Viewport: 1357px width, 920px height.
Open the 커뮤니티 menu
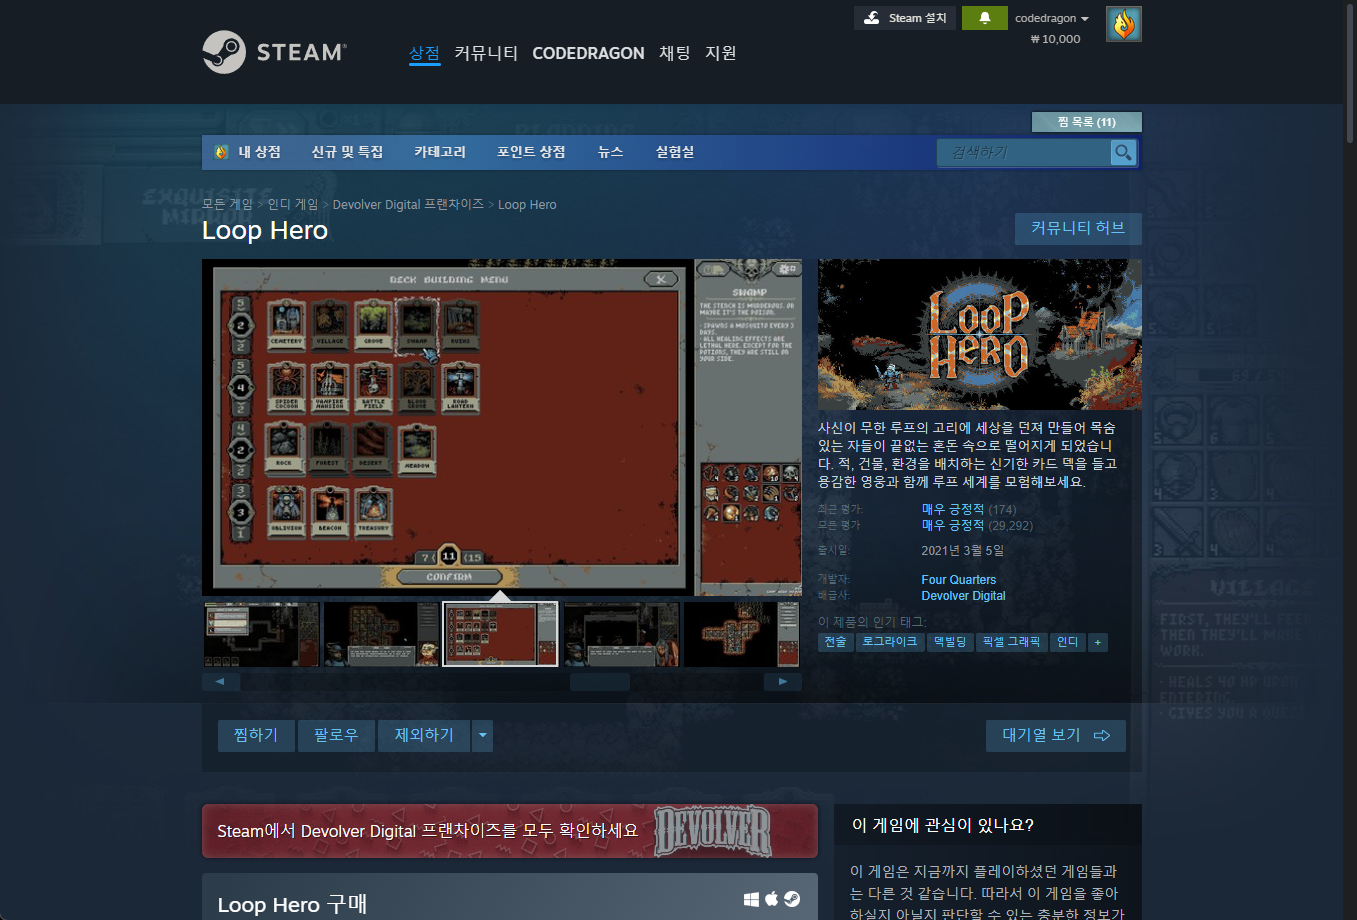(486, 53)
